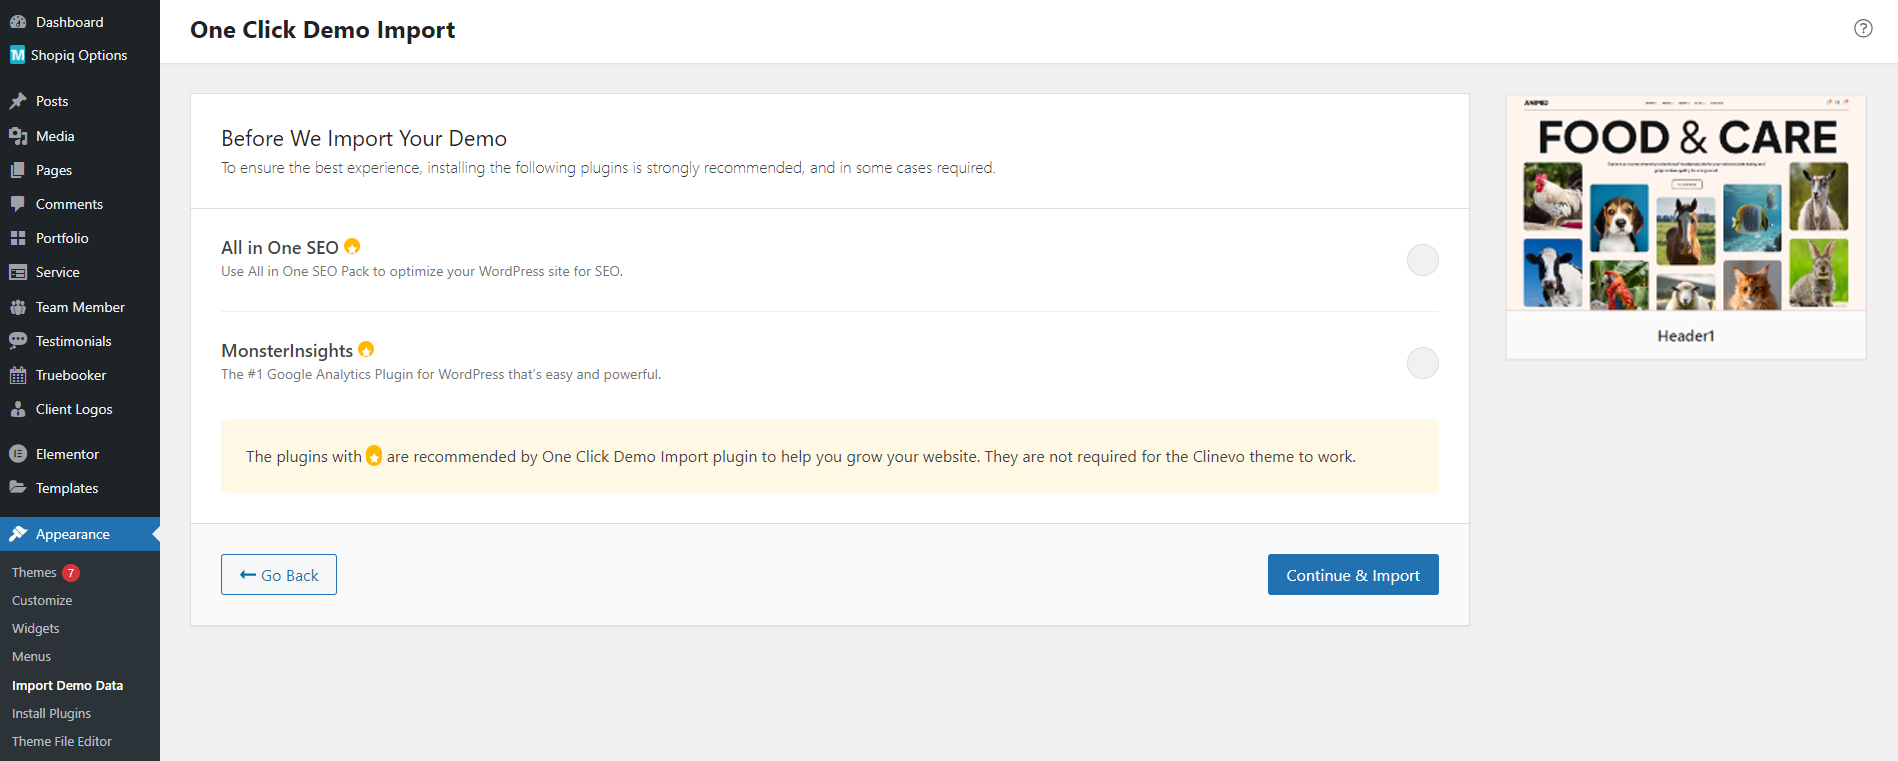This screenshot has height=761, width=1898.
Task: Click the Appearance paintbrush icon
Action: coord(18,534)
